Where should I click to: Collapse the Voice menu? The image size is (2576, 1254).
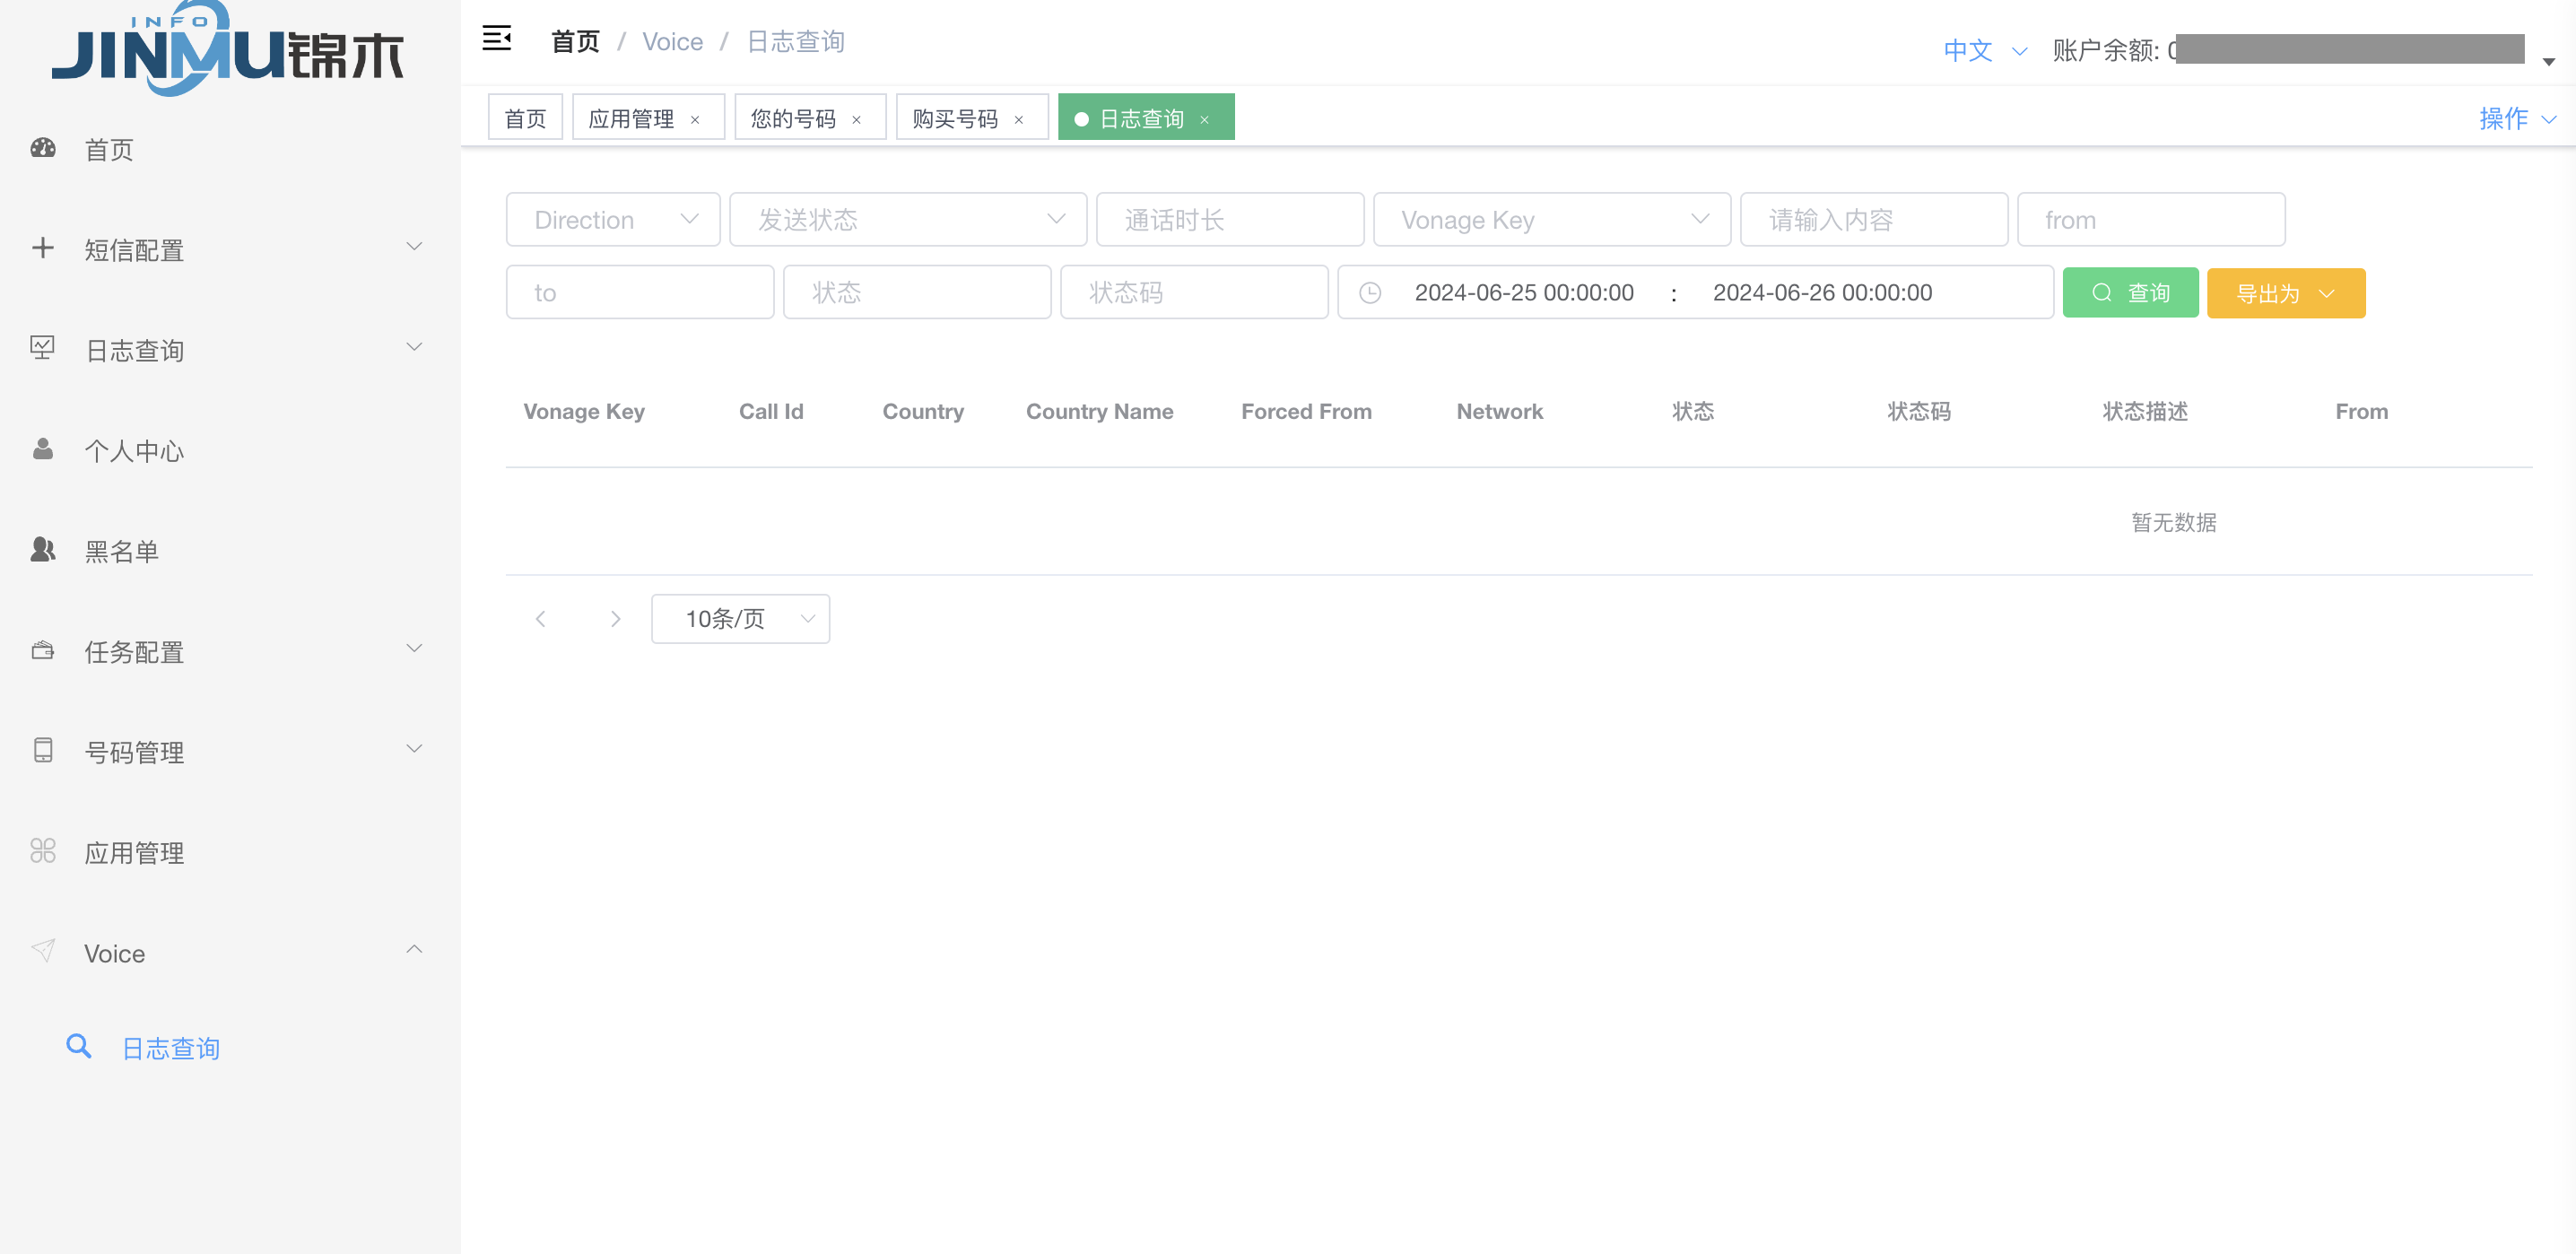coord(230,952)
